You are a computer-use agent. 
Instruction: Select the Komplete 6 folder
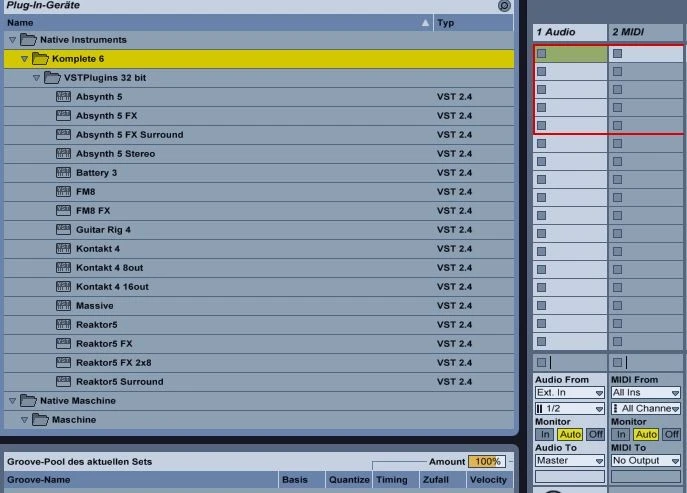78,59
